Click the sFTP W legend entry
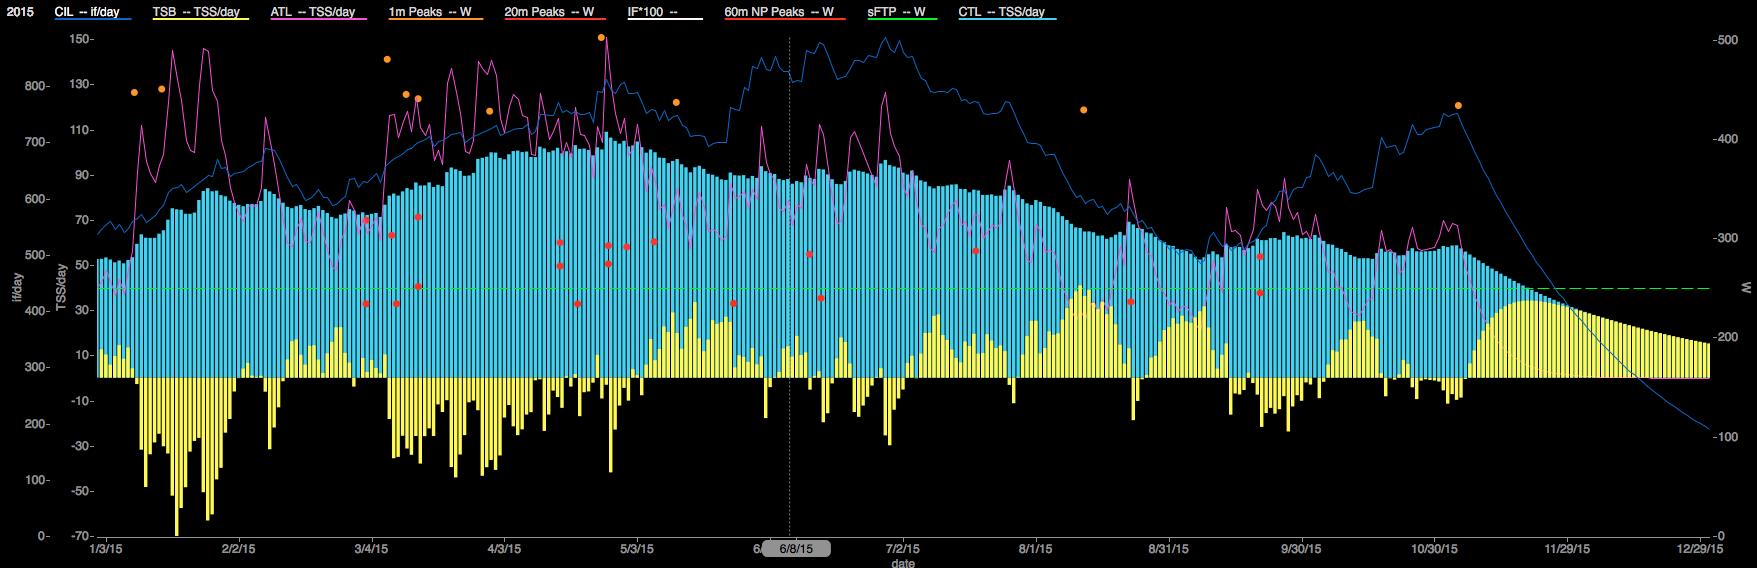Viewport: 1757px width, 568px height. (896, 12)
